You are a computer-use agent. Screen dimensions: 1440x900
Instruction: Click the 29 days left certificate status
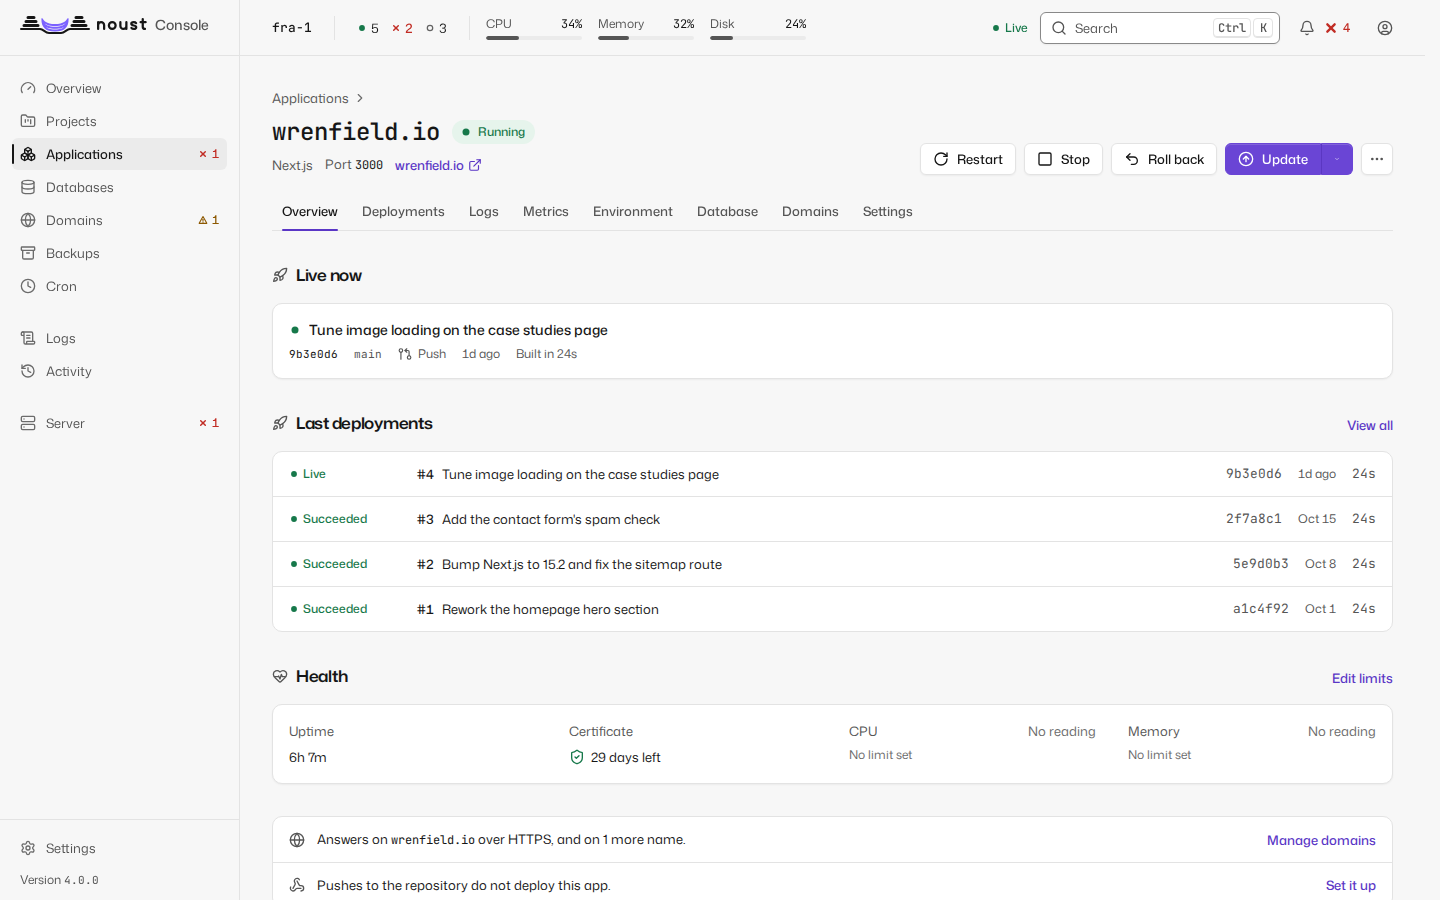[615, 757]
